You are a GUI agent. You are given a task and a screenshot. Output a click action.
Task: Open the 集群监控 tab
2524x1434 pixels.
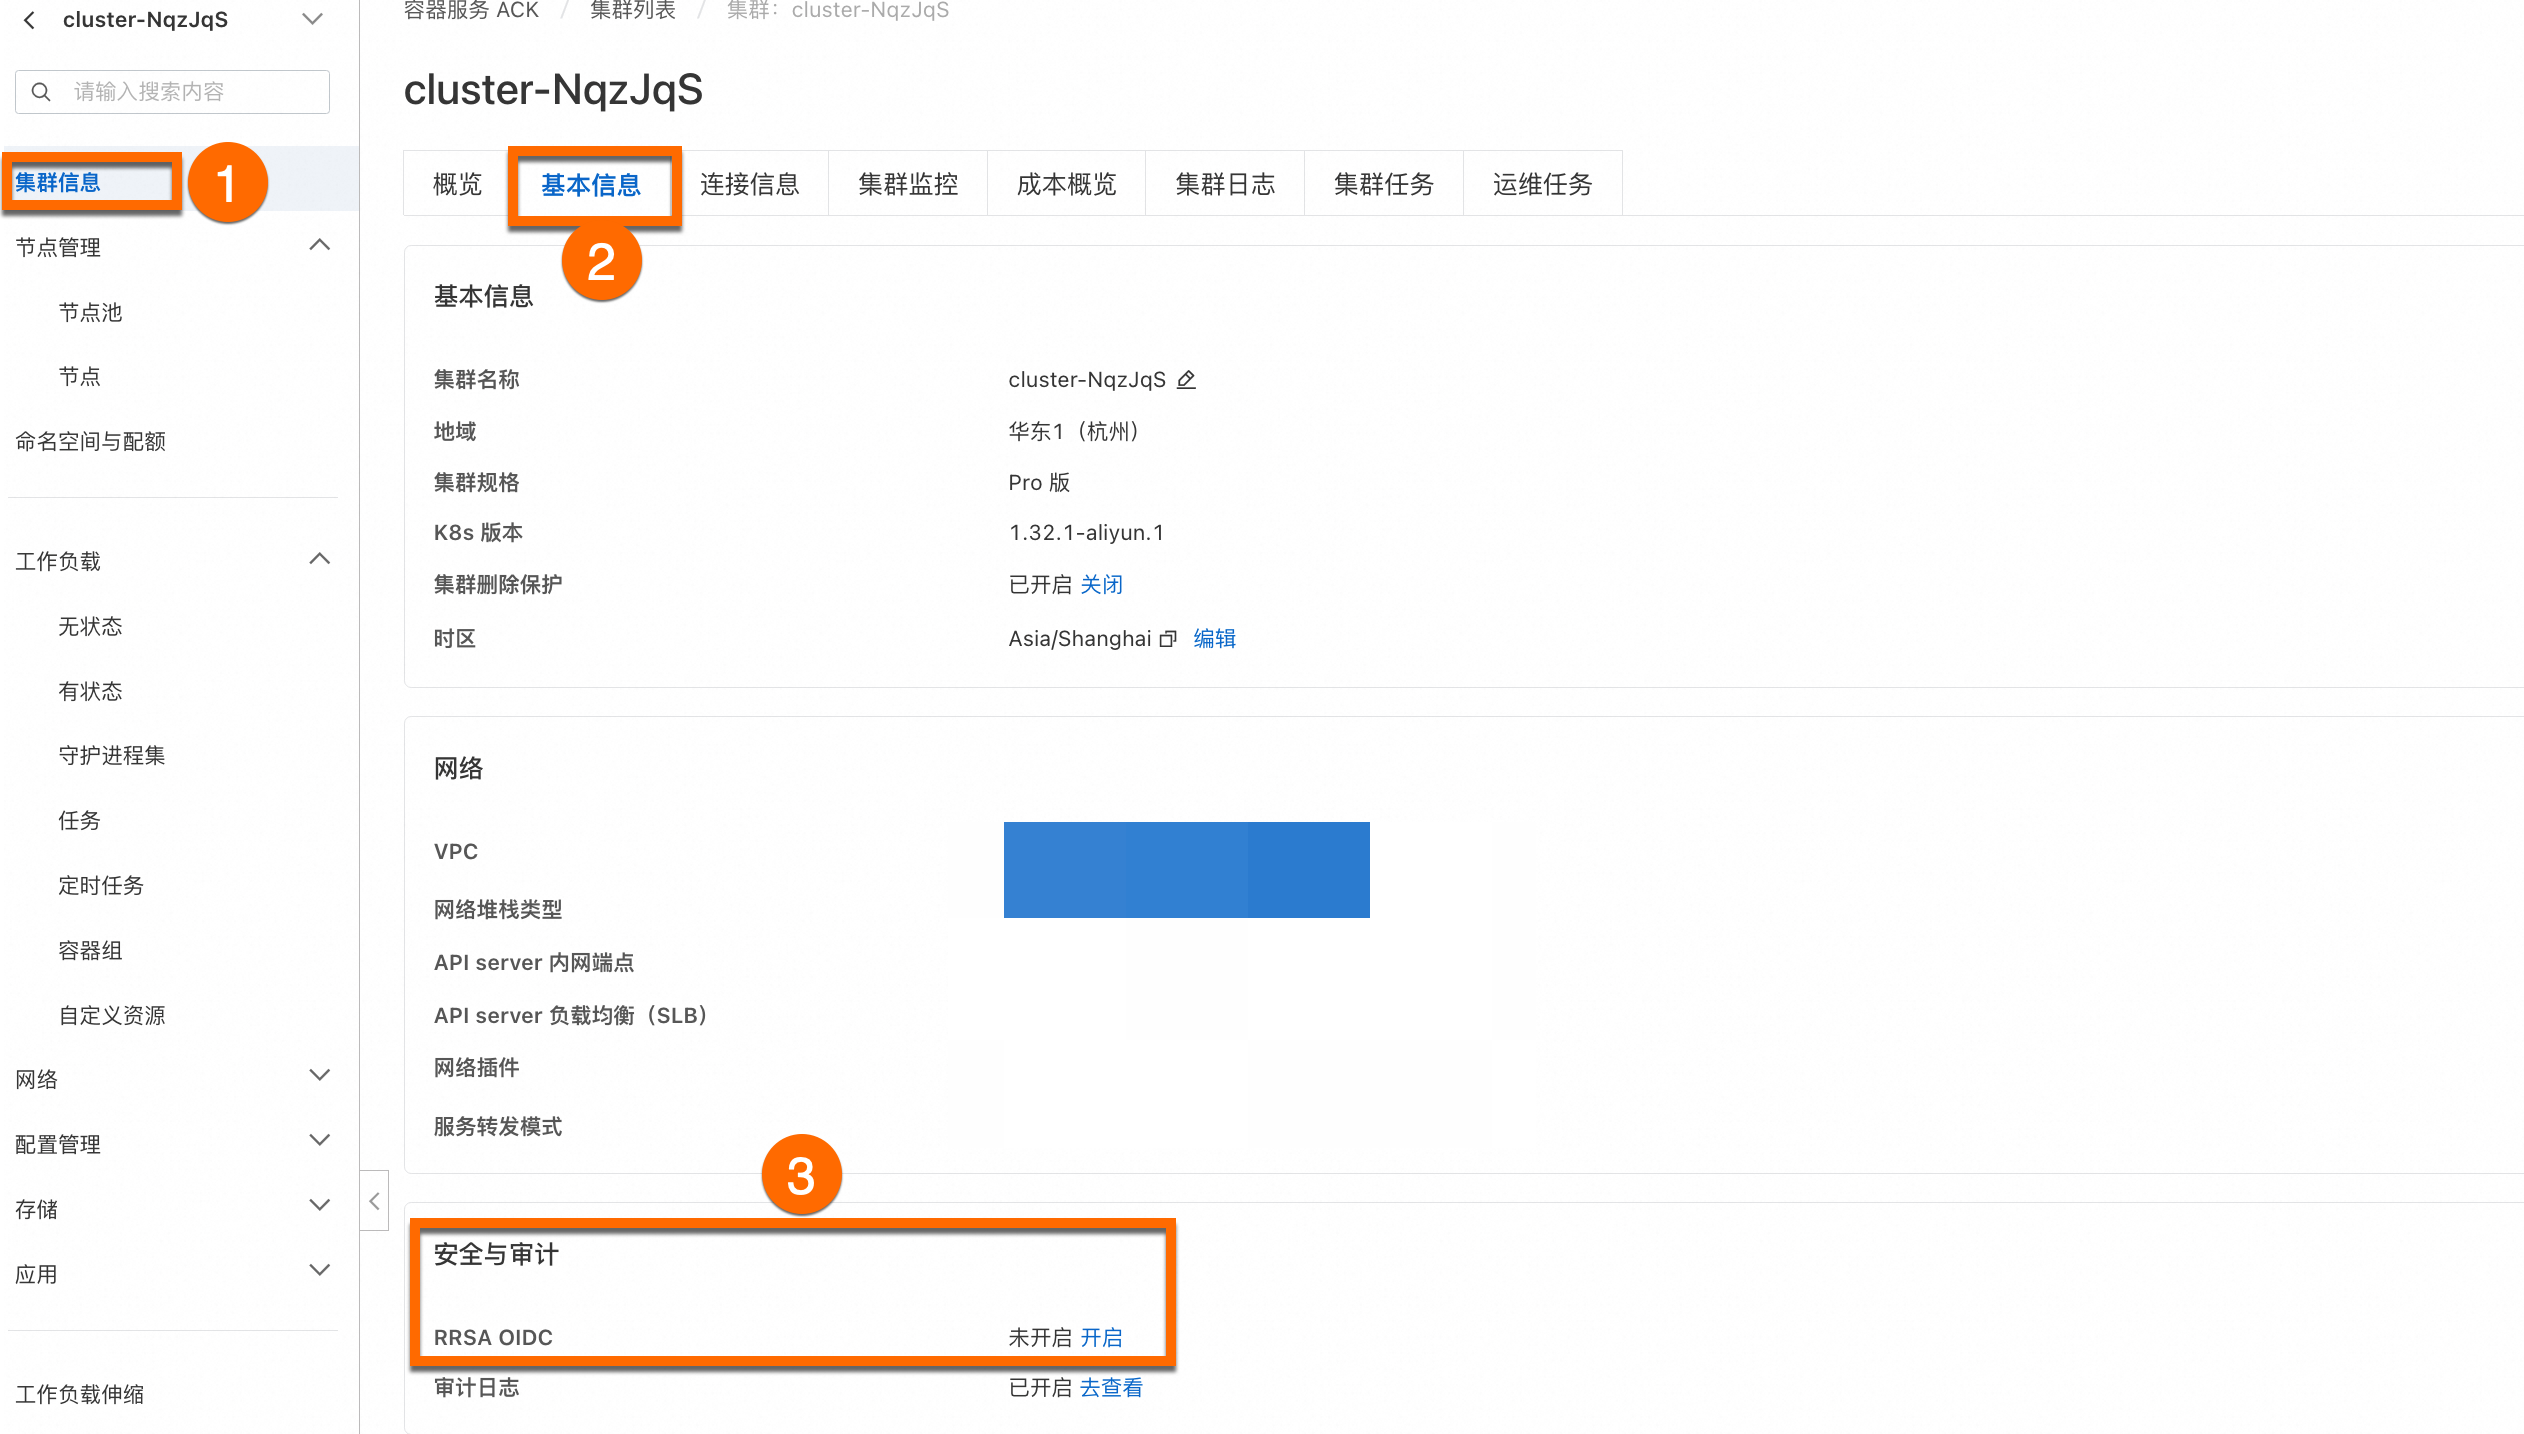pos(908,184)
